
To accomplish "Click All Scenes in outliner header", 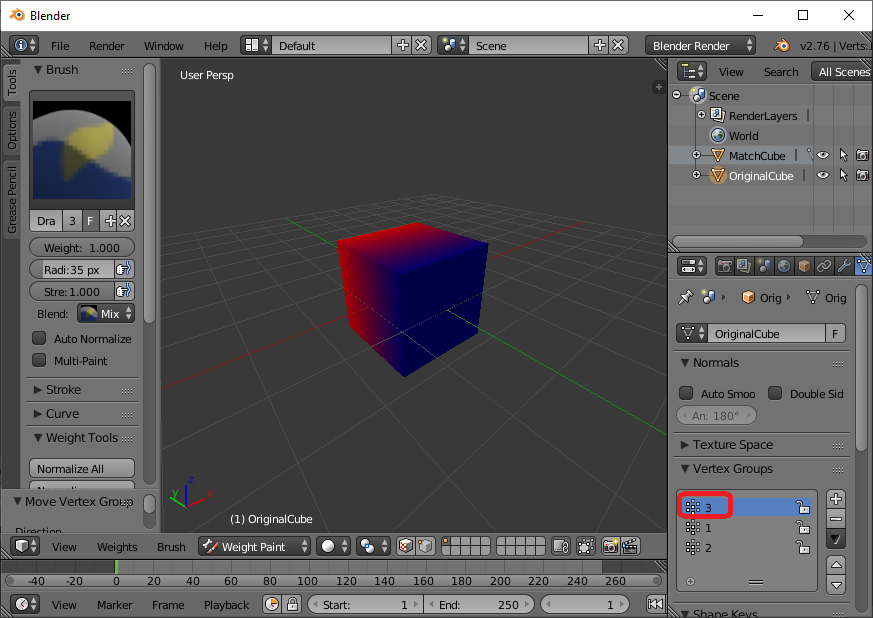I will click(842, 72).
